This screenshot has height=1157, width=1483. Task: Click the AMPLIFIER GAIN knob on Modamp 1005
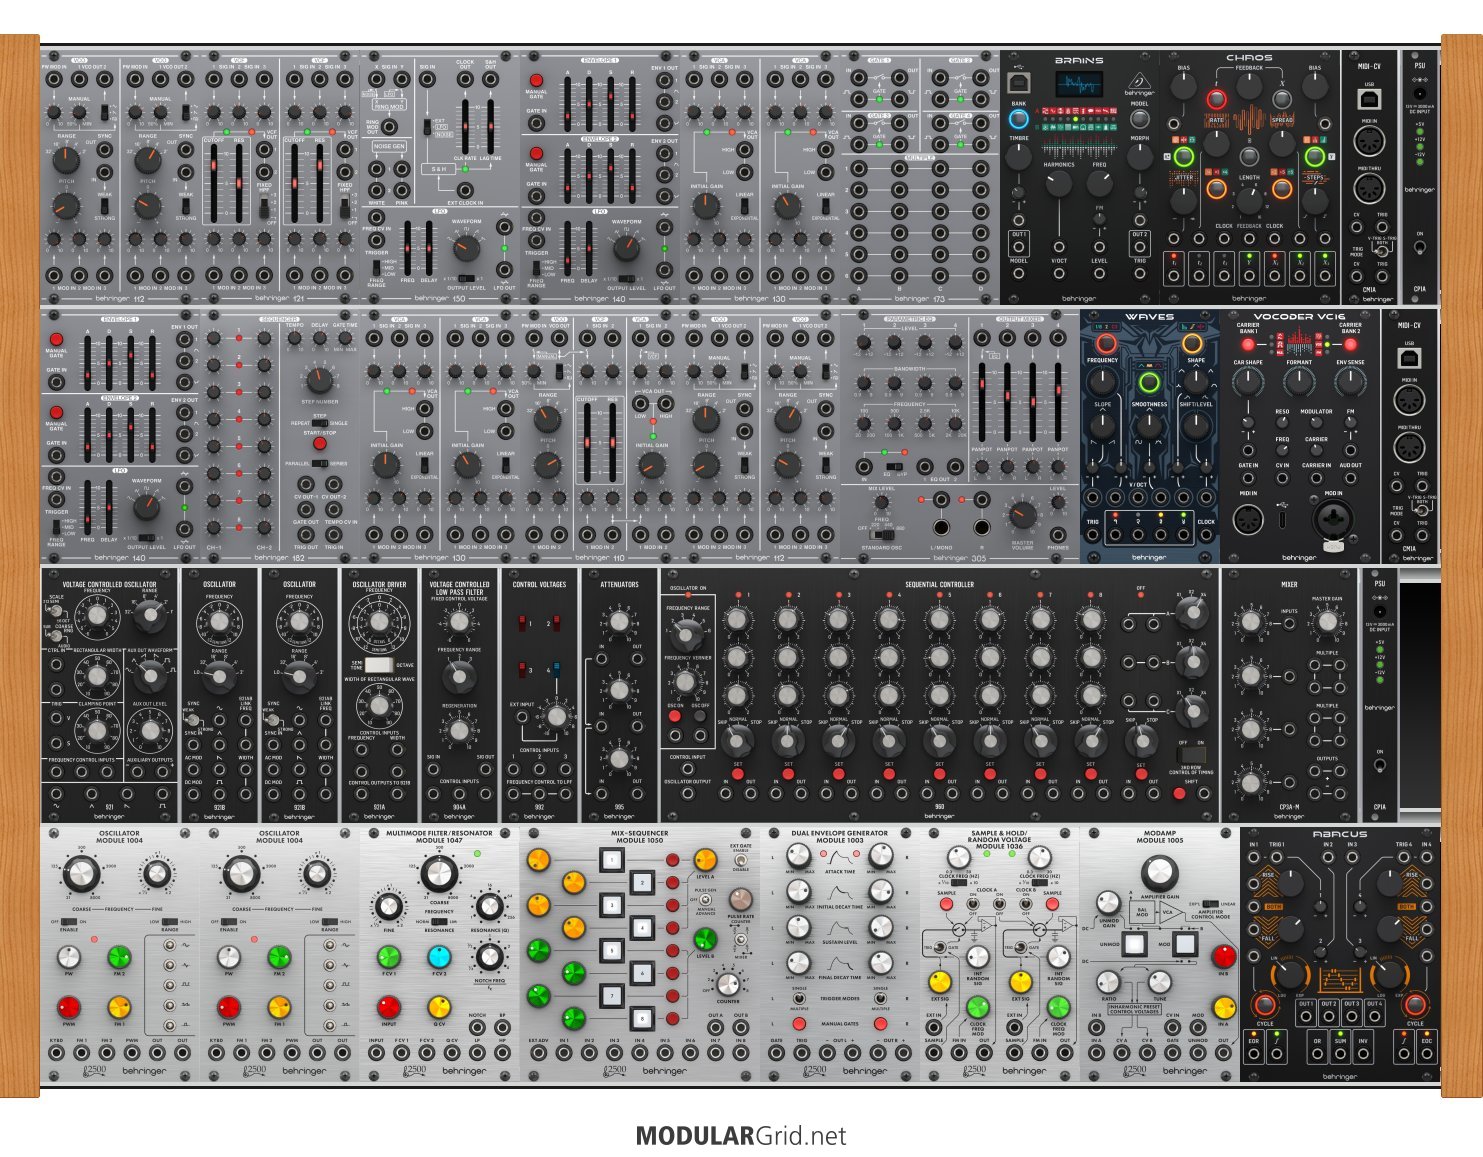1159,873
